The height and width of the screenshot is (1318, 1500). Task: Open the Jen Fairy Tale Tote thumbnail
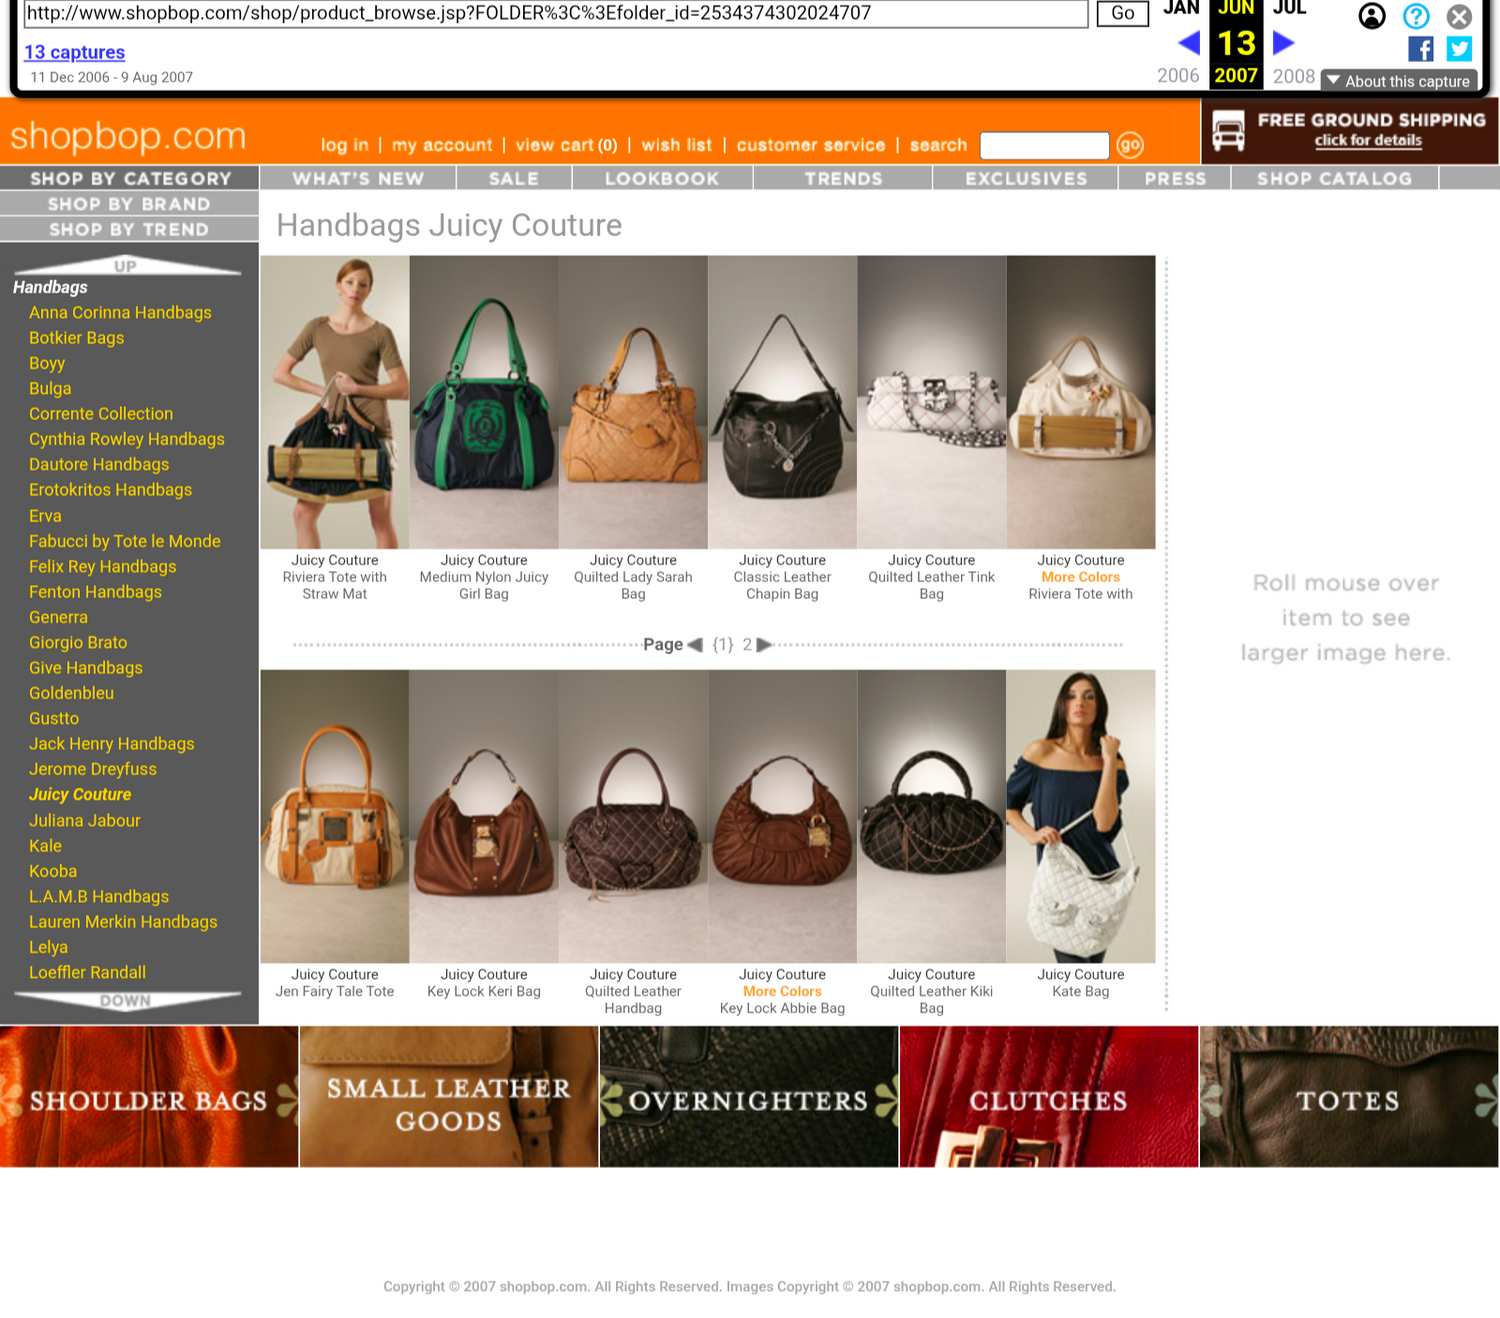[335, 816]
